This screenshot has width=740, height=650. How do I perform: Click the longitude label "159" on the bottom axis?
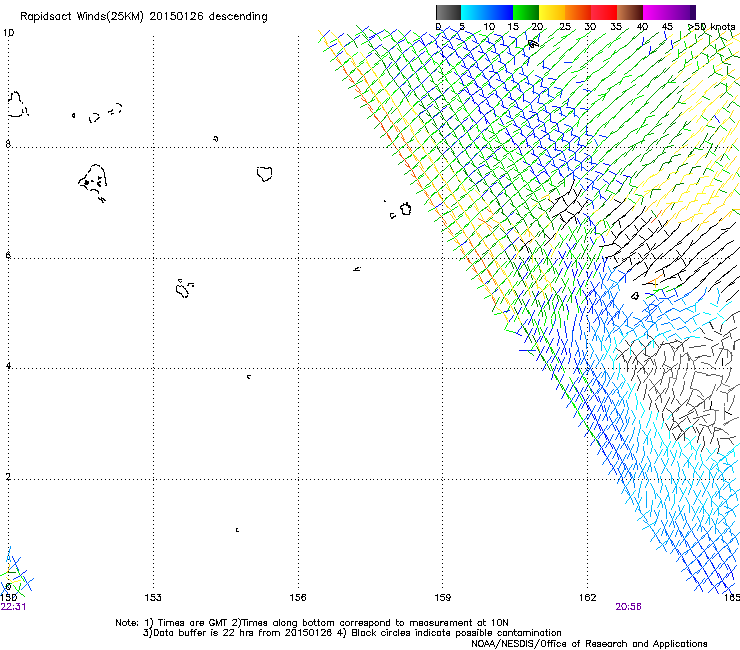click(x=443, y=598)
